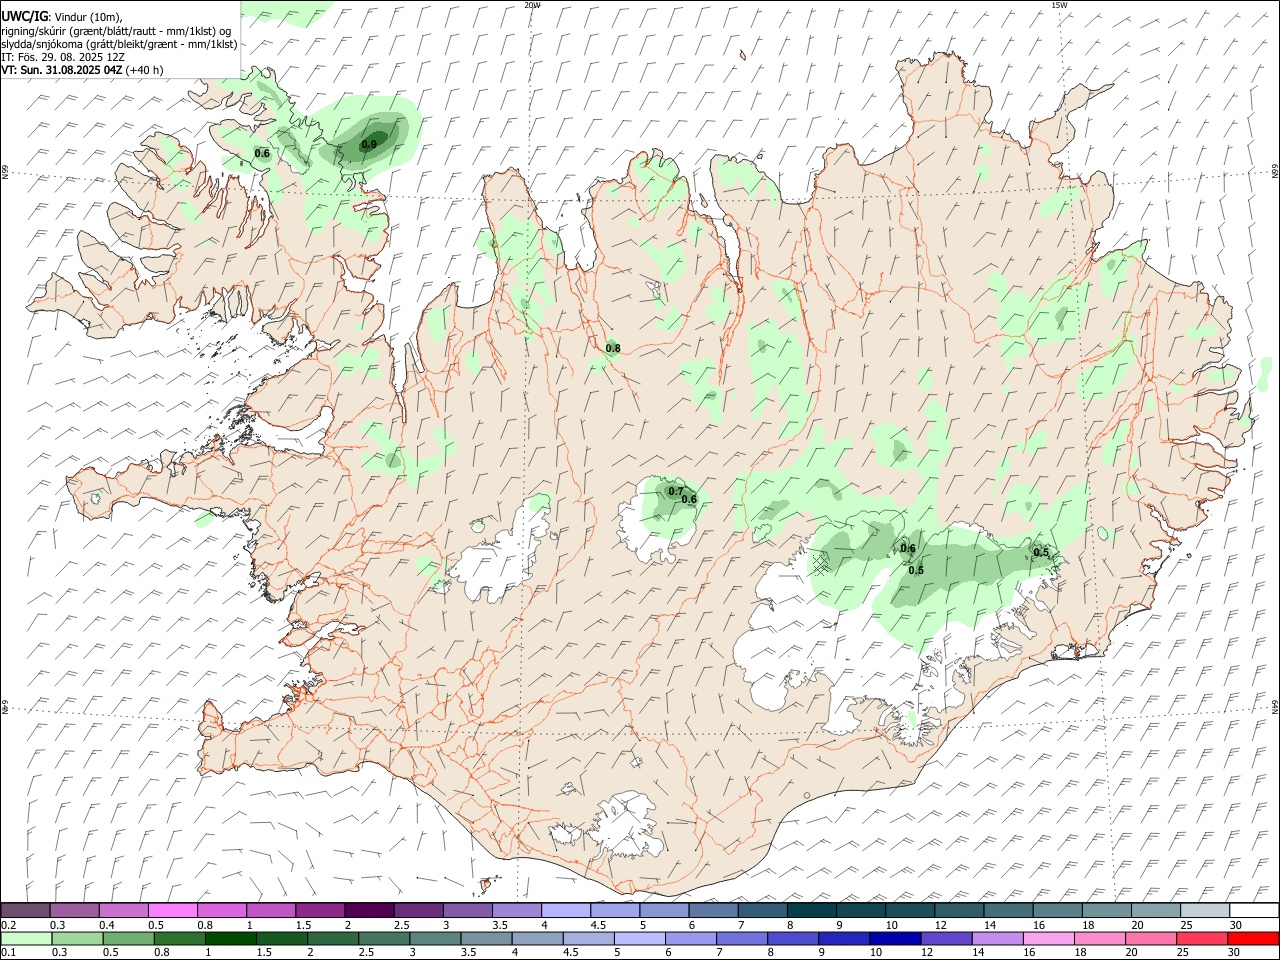The image size is (1280, 960).
Task: Pick the mauve swatch labelled 0.2 in the snow legend
Action: (x=25, y=910)
